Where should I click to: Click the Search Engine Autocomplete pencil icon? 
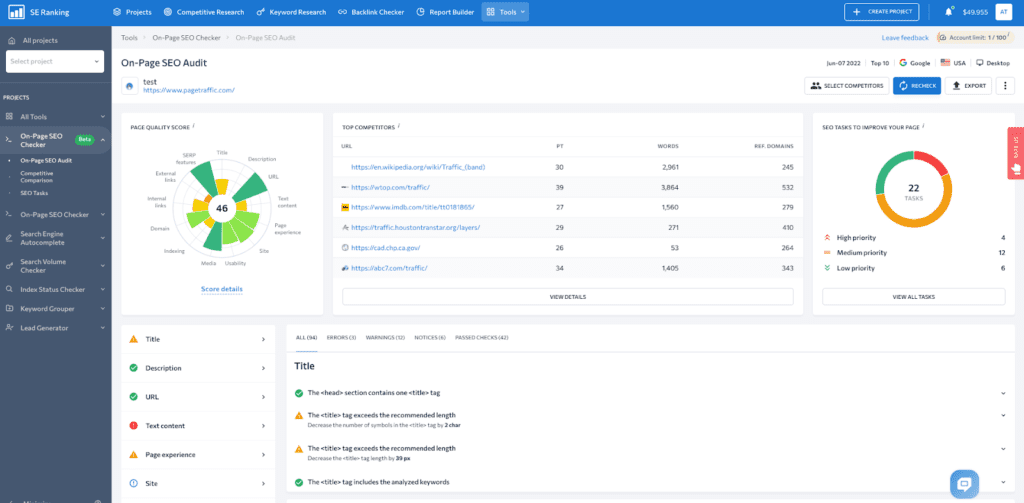coord(9,238)
